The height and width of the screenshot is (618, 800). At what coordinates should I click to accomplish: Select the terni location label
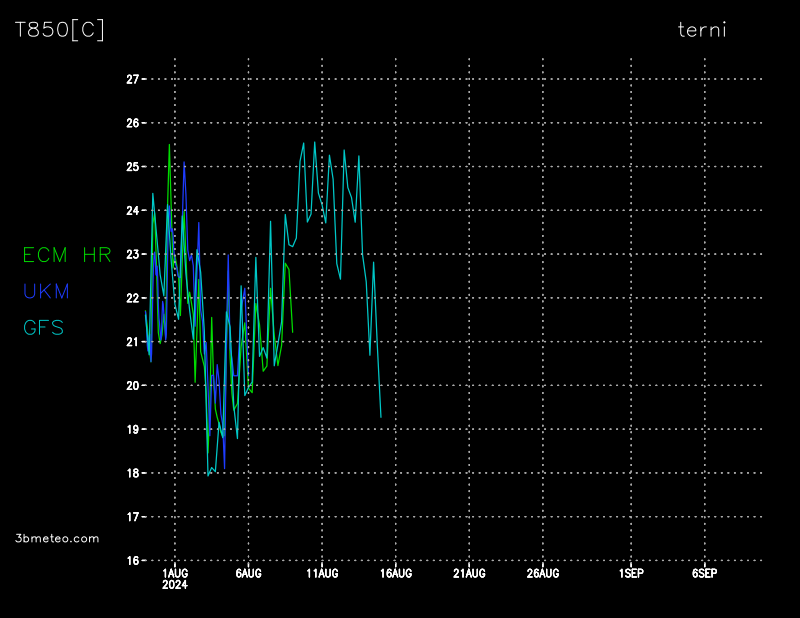point(702,30)
